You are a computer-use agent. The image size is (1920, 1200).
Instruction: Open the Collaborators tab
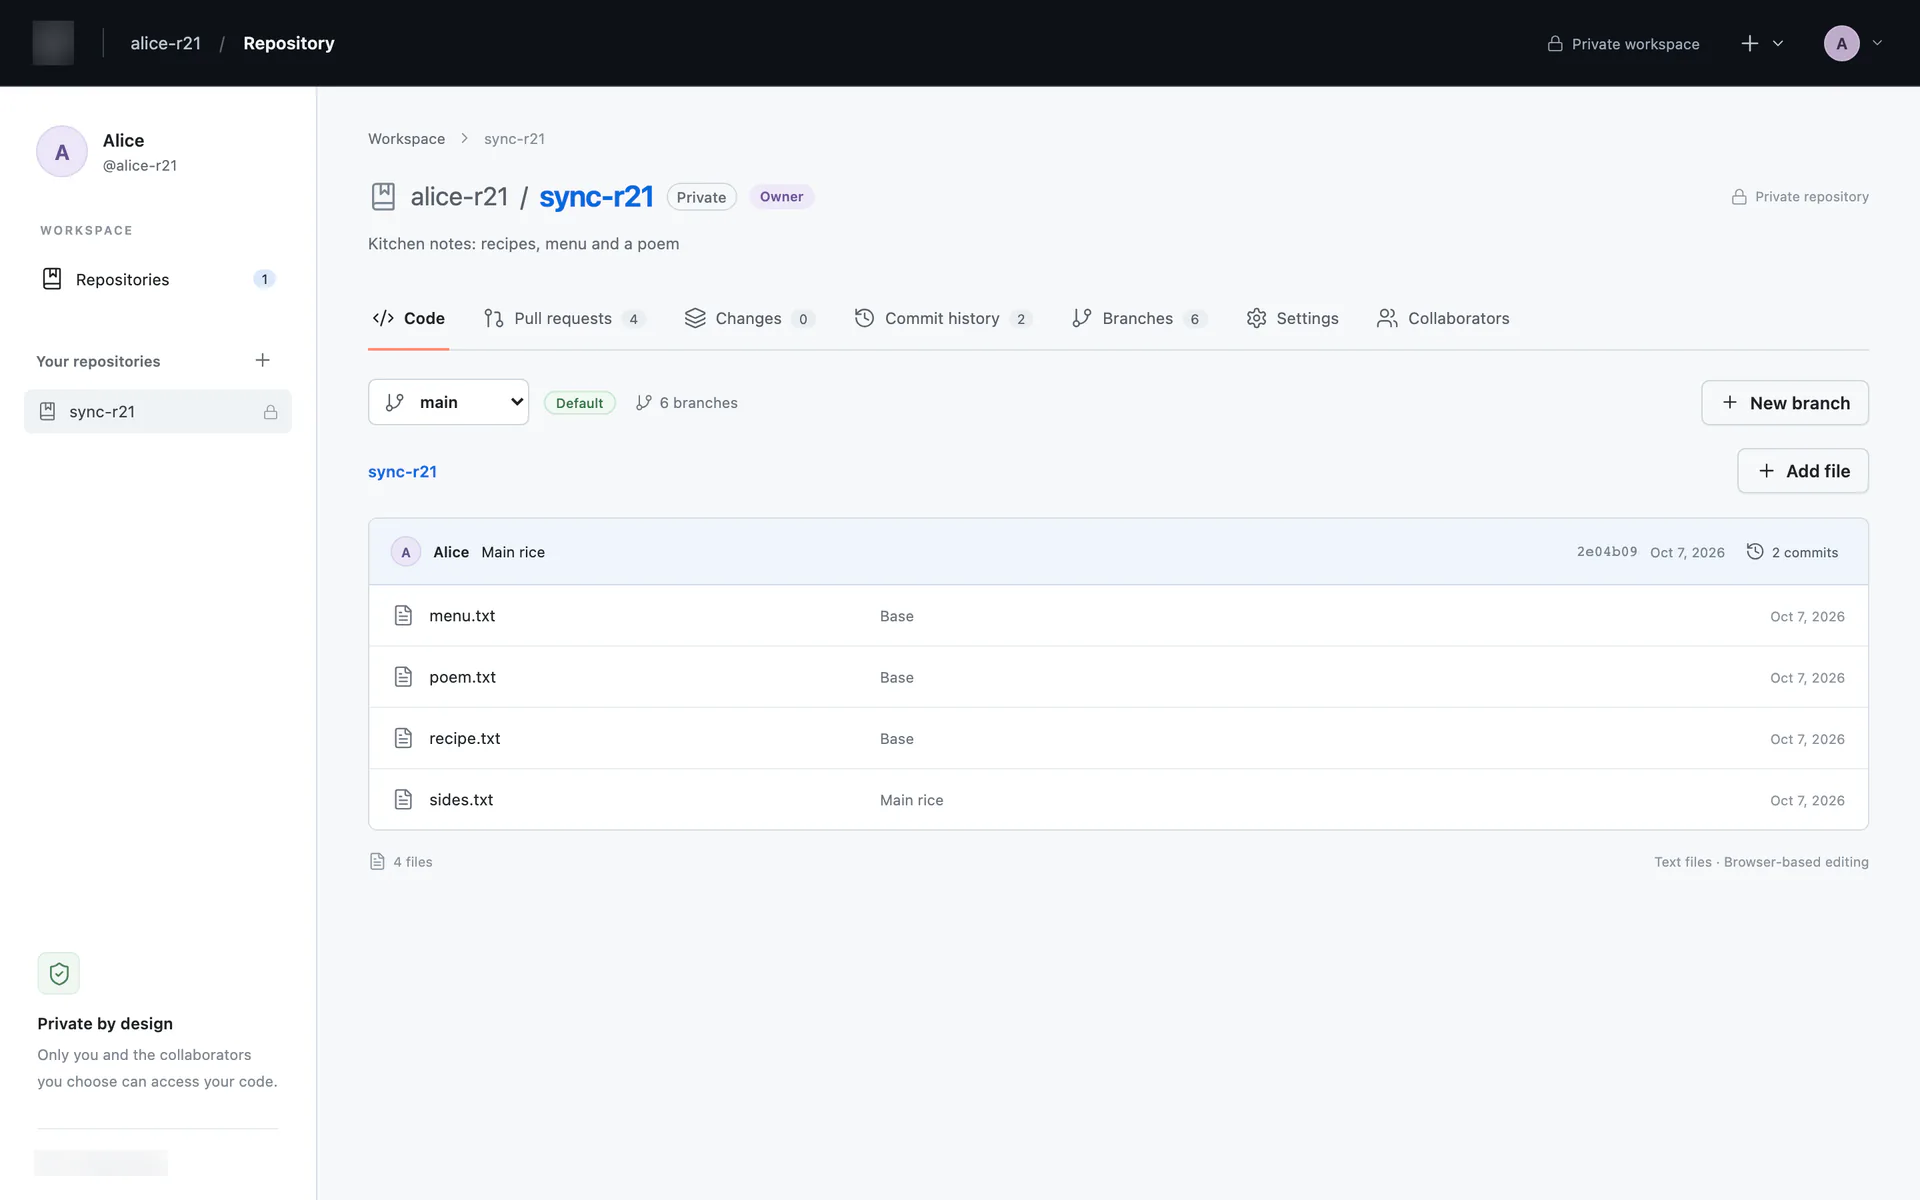coord(1443,318)
